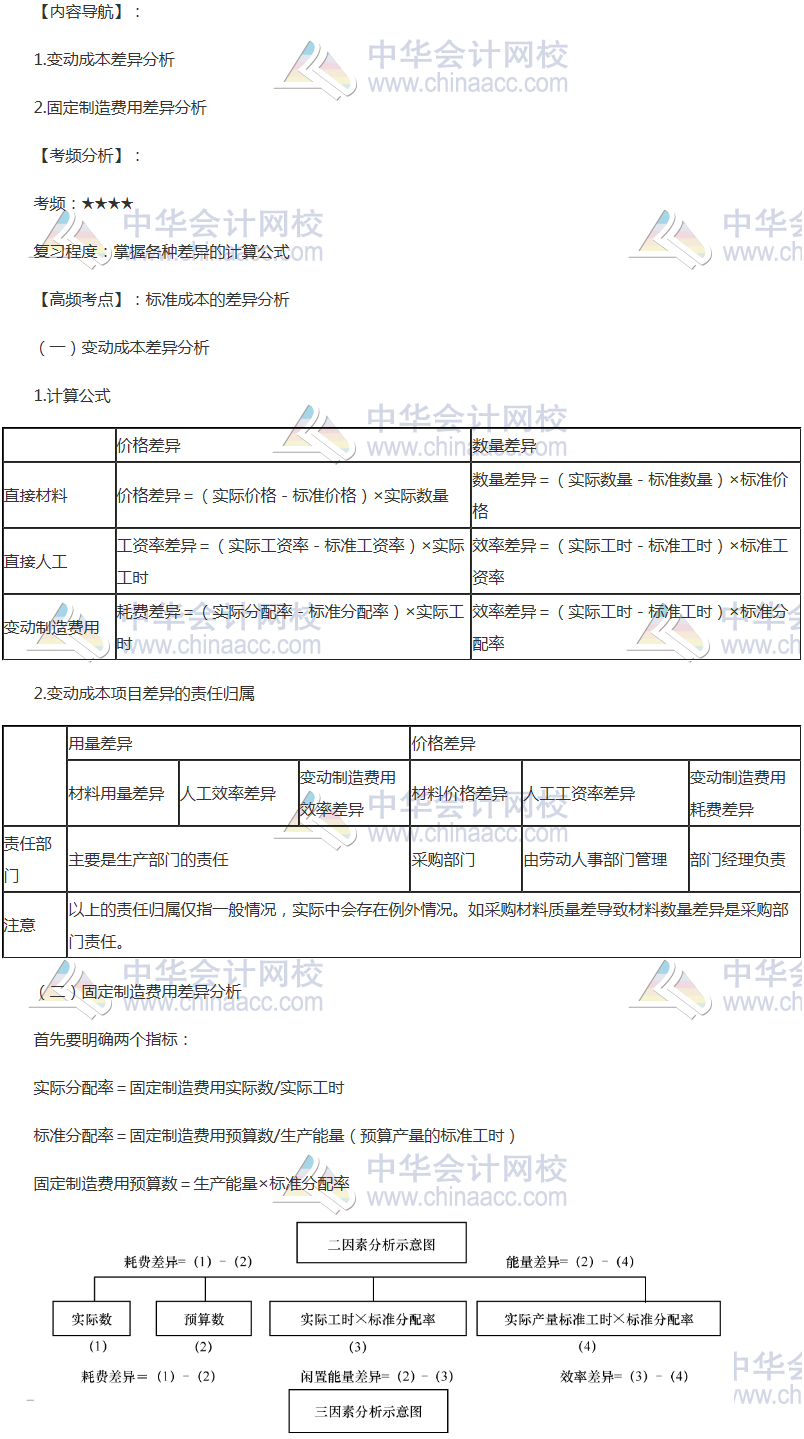Click the 二因素分析示意图 diagram box

pyautogui.click(x=381, y=1246)
